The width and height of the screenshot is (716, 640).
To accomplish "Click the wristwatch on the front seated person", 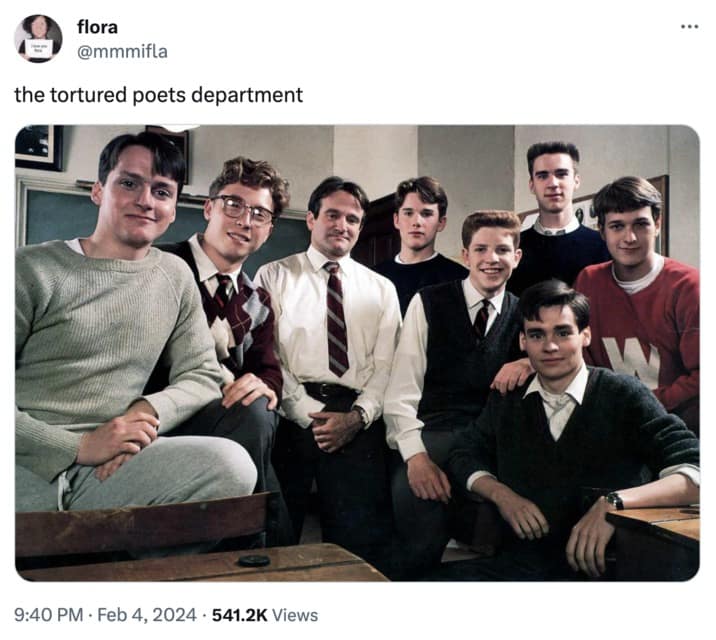I will [614, 499].
